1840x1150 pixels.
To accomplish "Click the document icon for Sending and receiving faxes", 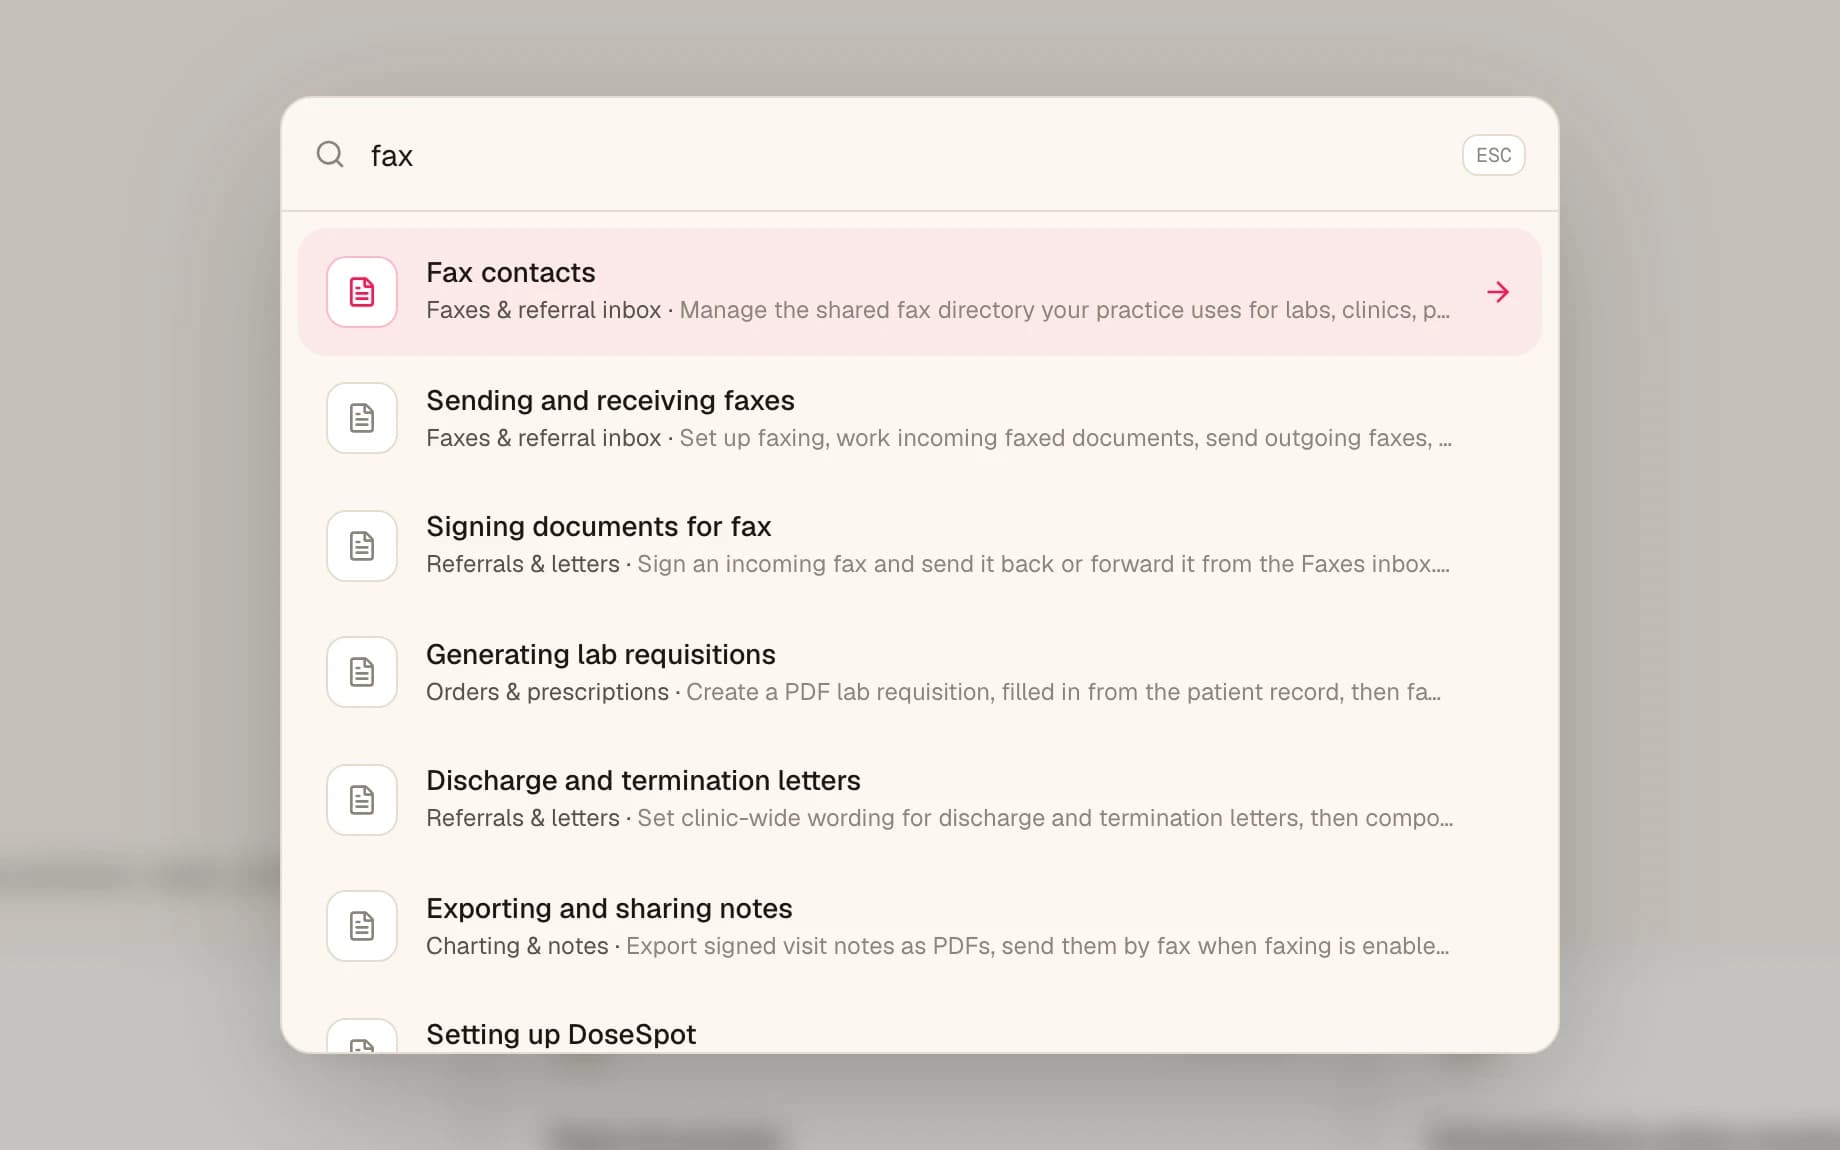I will point(362,418).
